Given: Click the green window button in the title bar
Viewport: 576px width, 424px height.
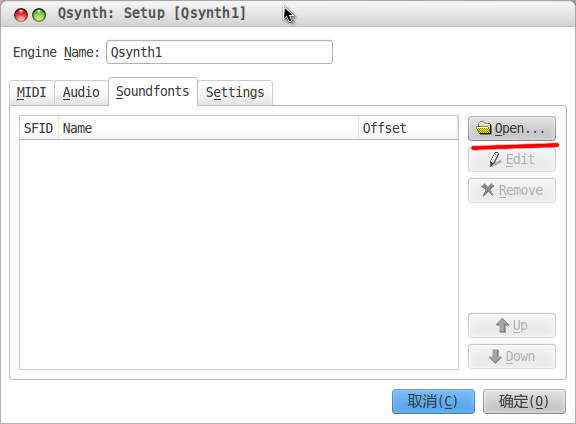Looking at the screenshot, I should 39,15.
